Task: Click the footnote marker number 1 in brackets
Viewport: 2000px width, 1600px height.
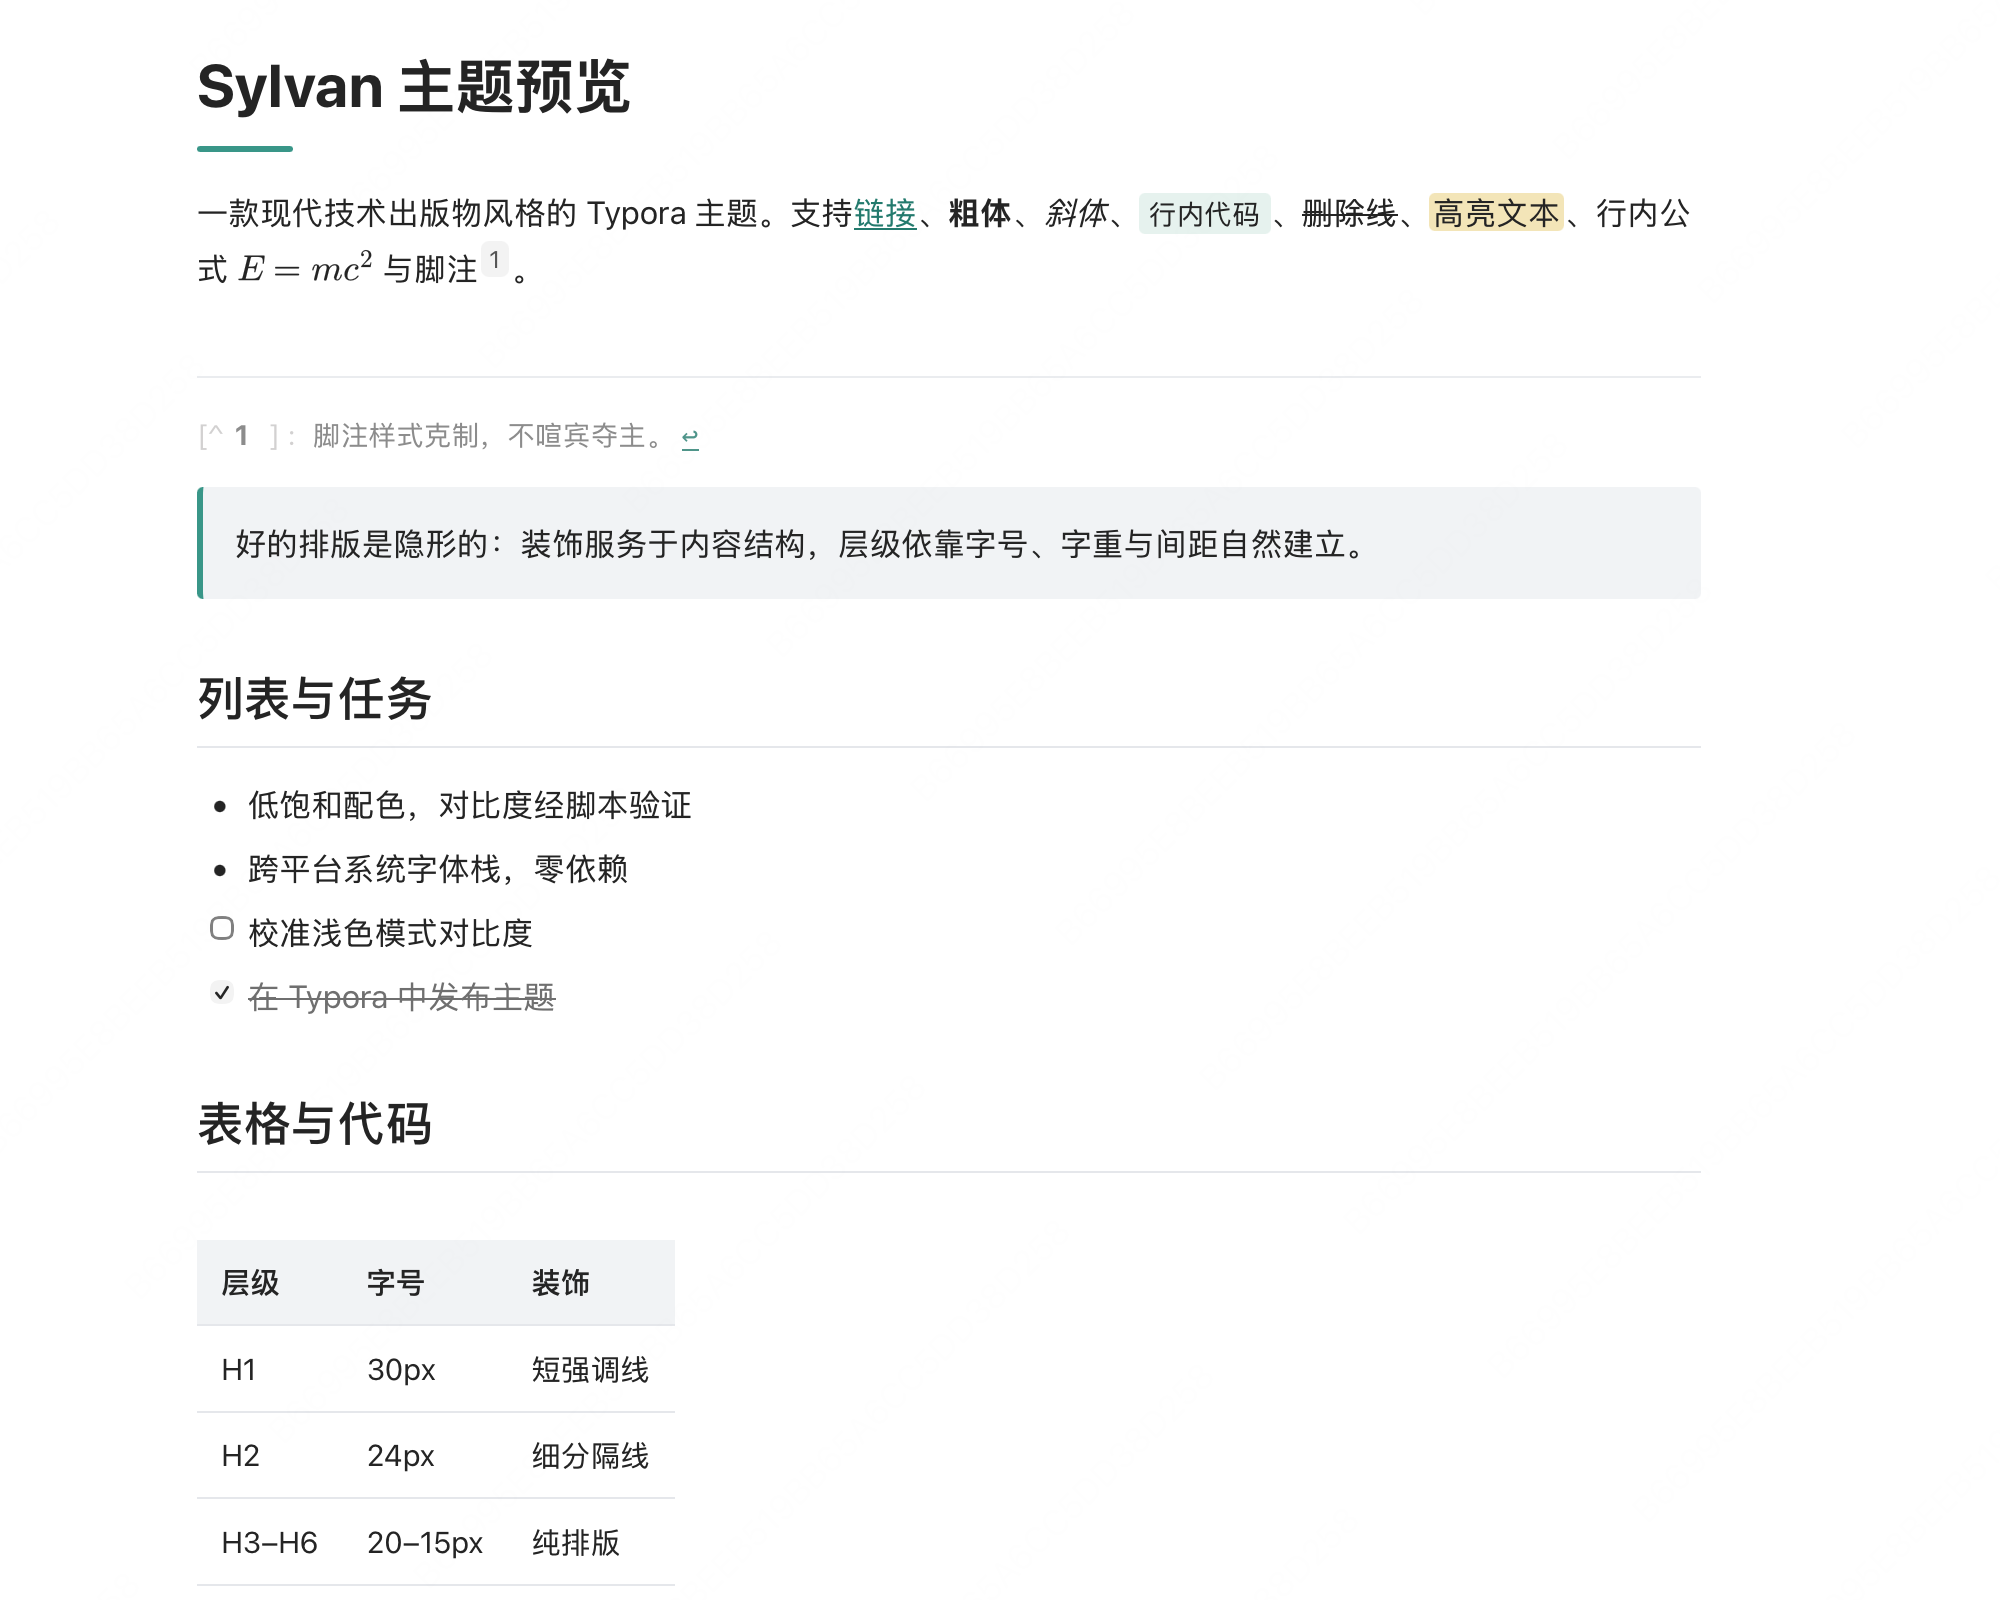Action: (241, 436)
